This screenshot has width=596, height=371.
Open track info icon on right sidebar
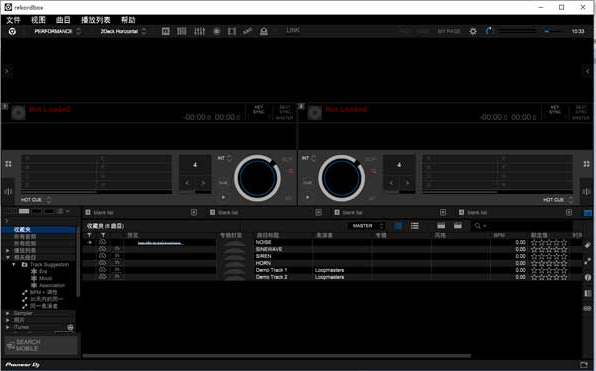[x=588, y=277]
